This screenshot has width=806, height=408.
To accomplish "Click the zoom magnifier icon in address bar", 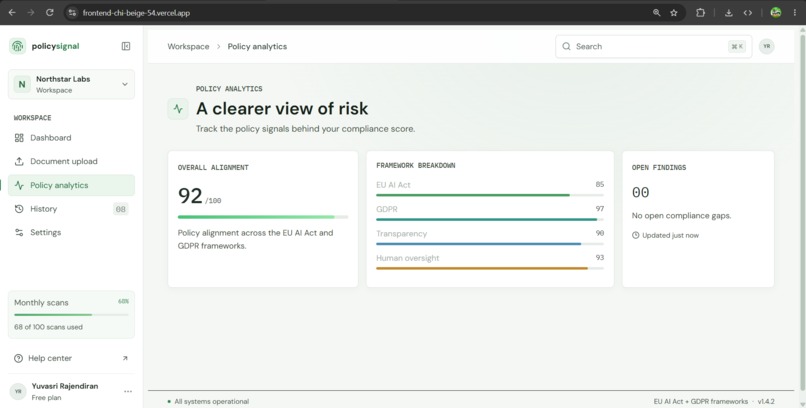I will 656,13.
